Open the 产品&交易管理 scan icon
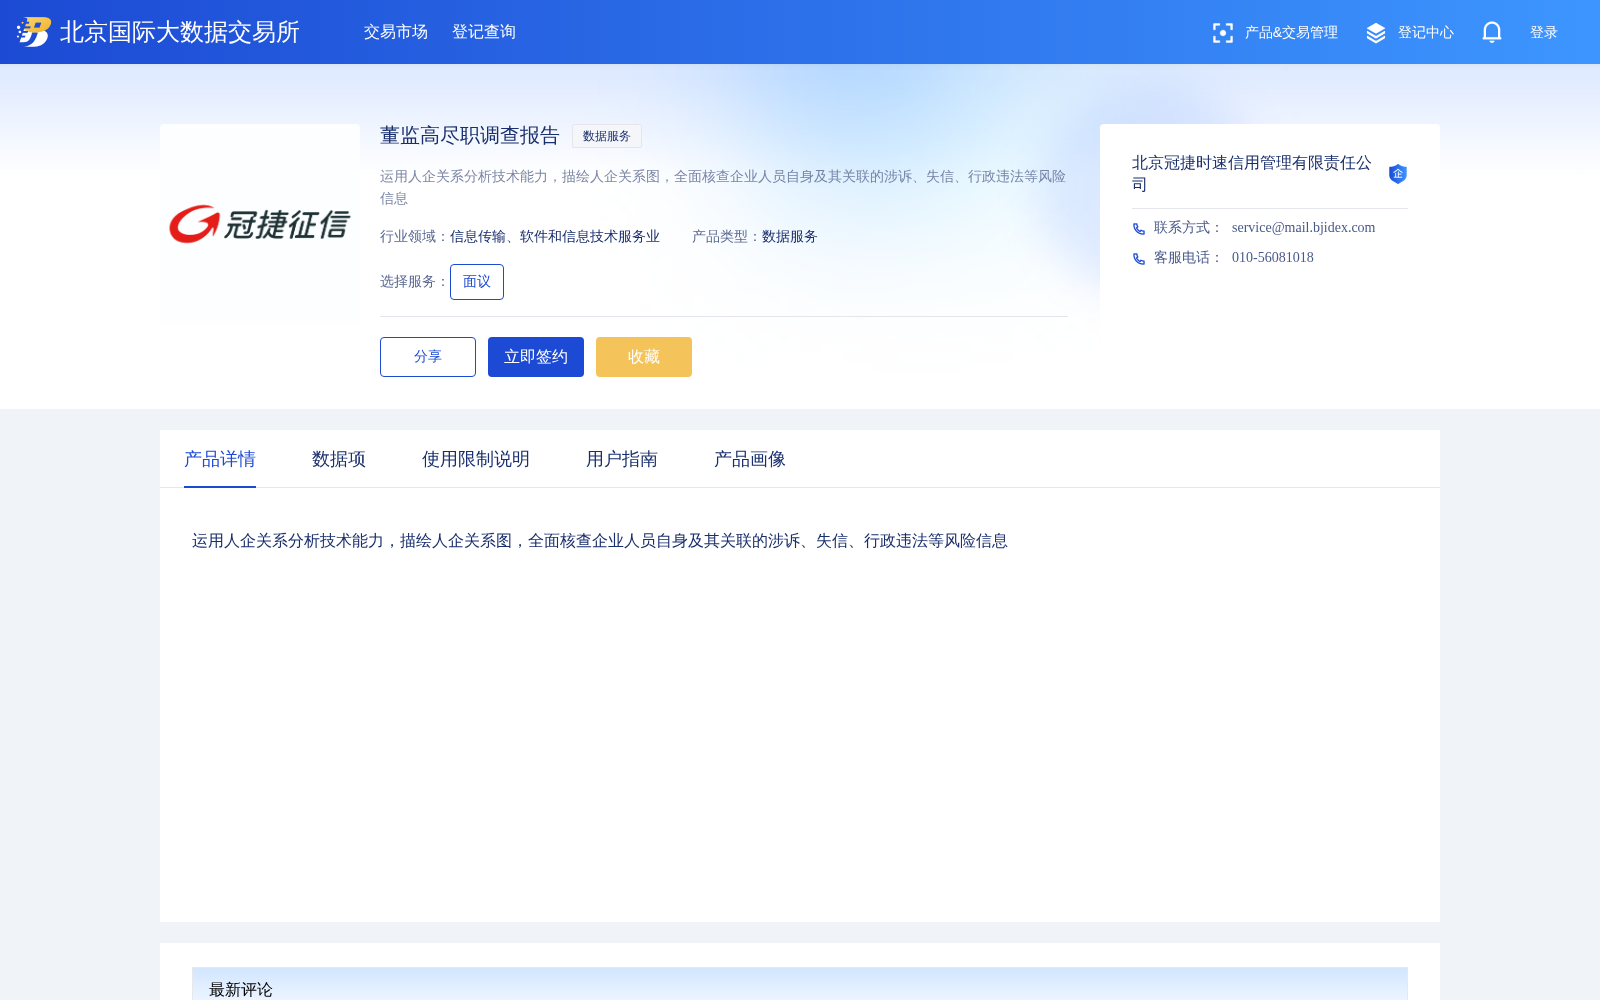The height and width of the screenshot is (1000, 1600). (x=1222, y=33)
